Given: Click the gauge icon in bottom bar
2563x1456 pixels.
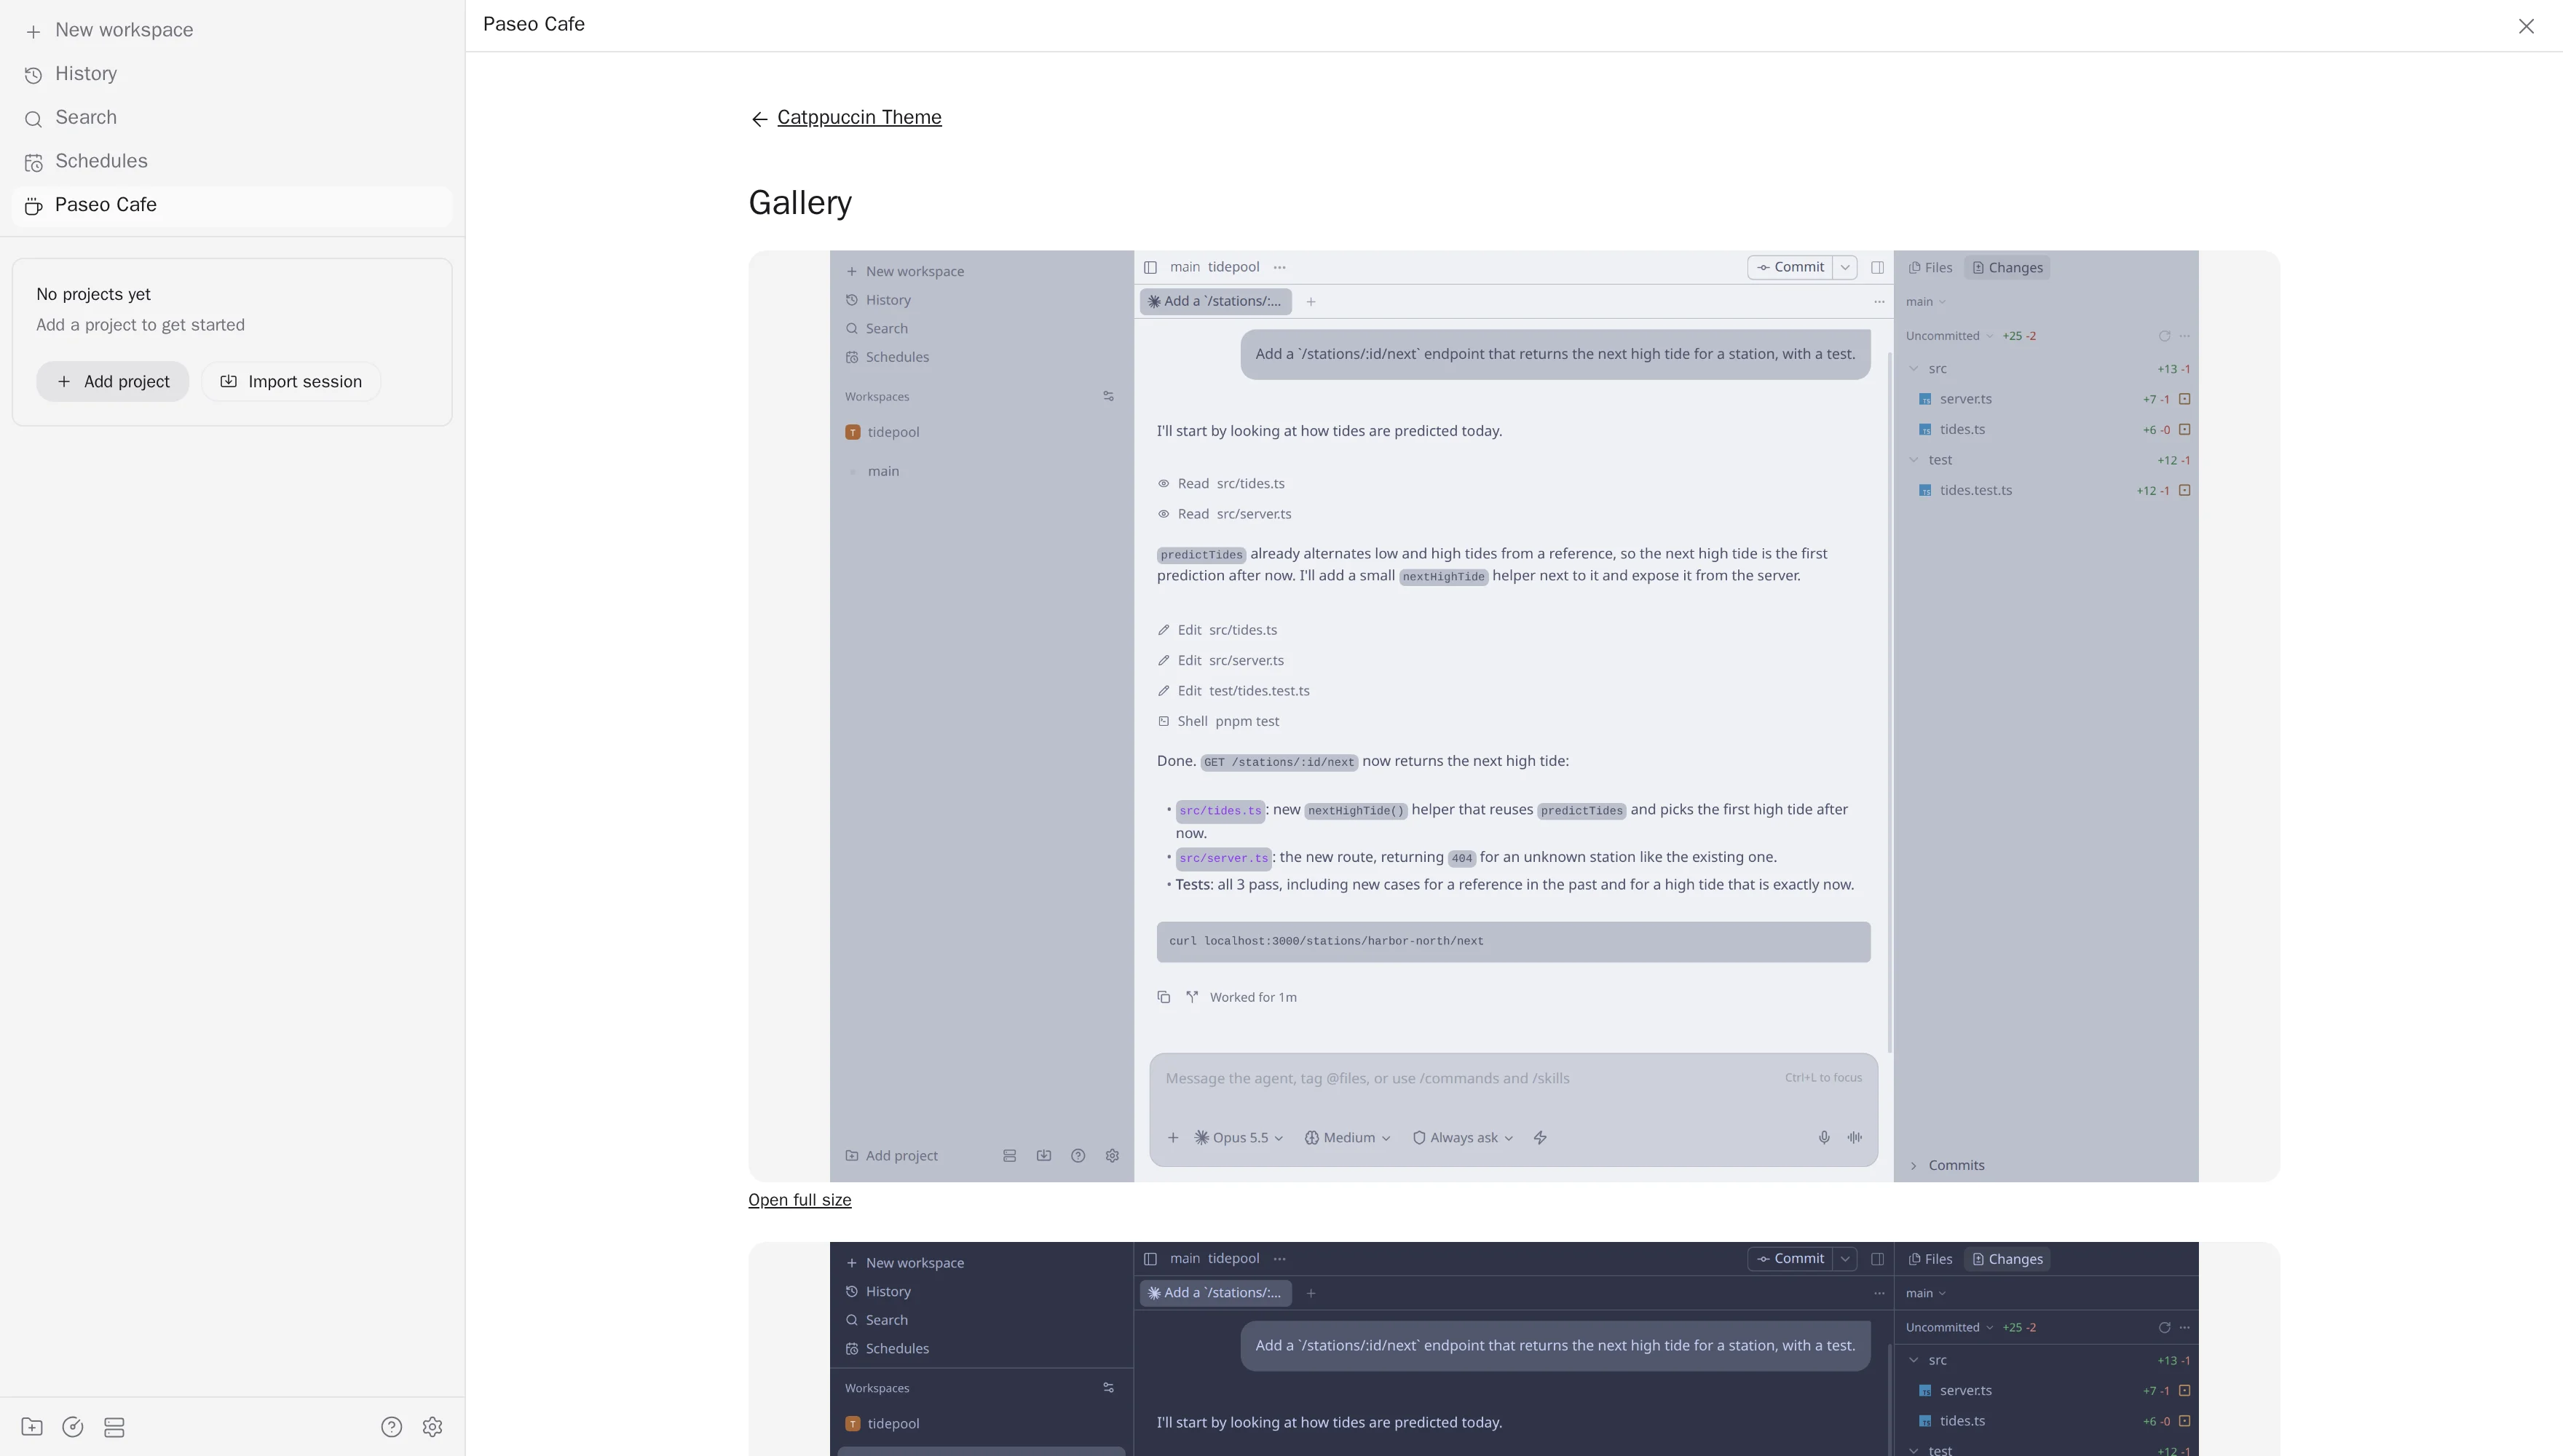Looking at the screenshot, I should 73,1427.
